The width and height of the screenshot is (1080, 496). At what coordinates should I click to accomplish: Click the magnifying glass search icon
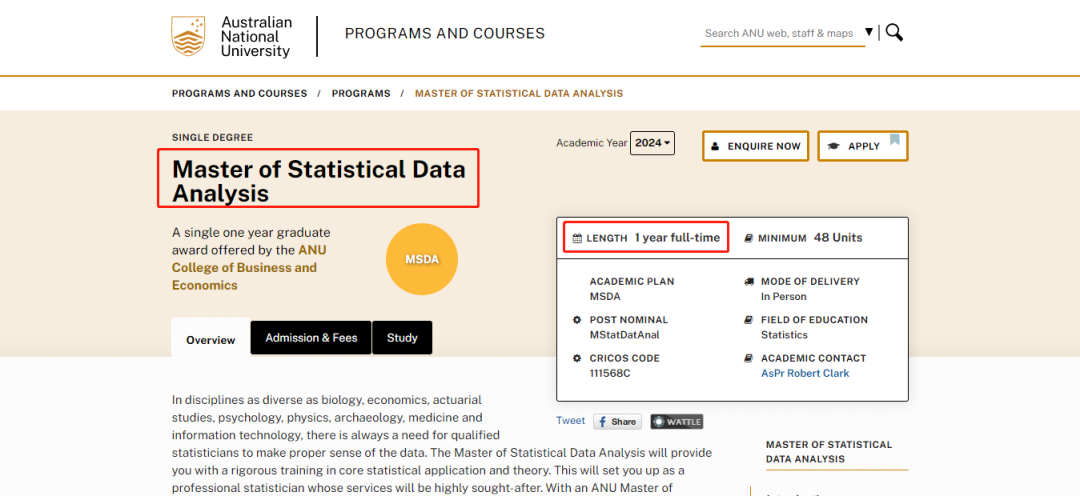click(894, 32)
